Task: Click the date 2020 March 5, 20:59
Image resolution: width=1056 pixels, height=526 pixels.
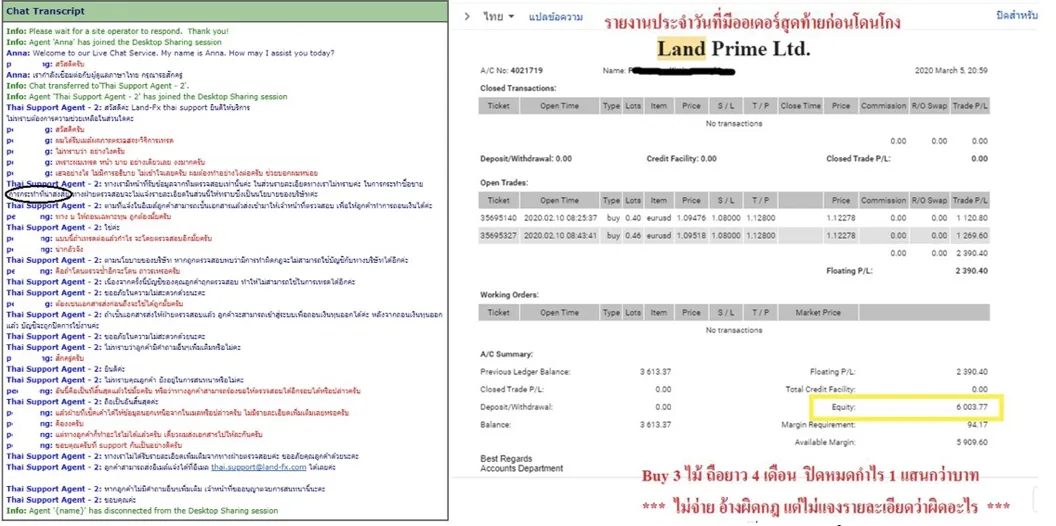Action: (952, 70)
